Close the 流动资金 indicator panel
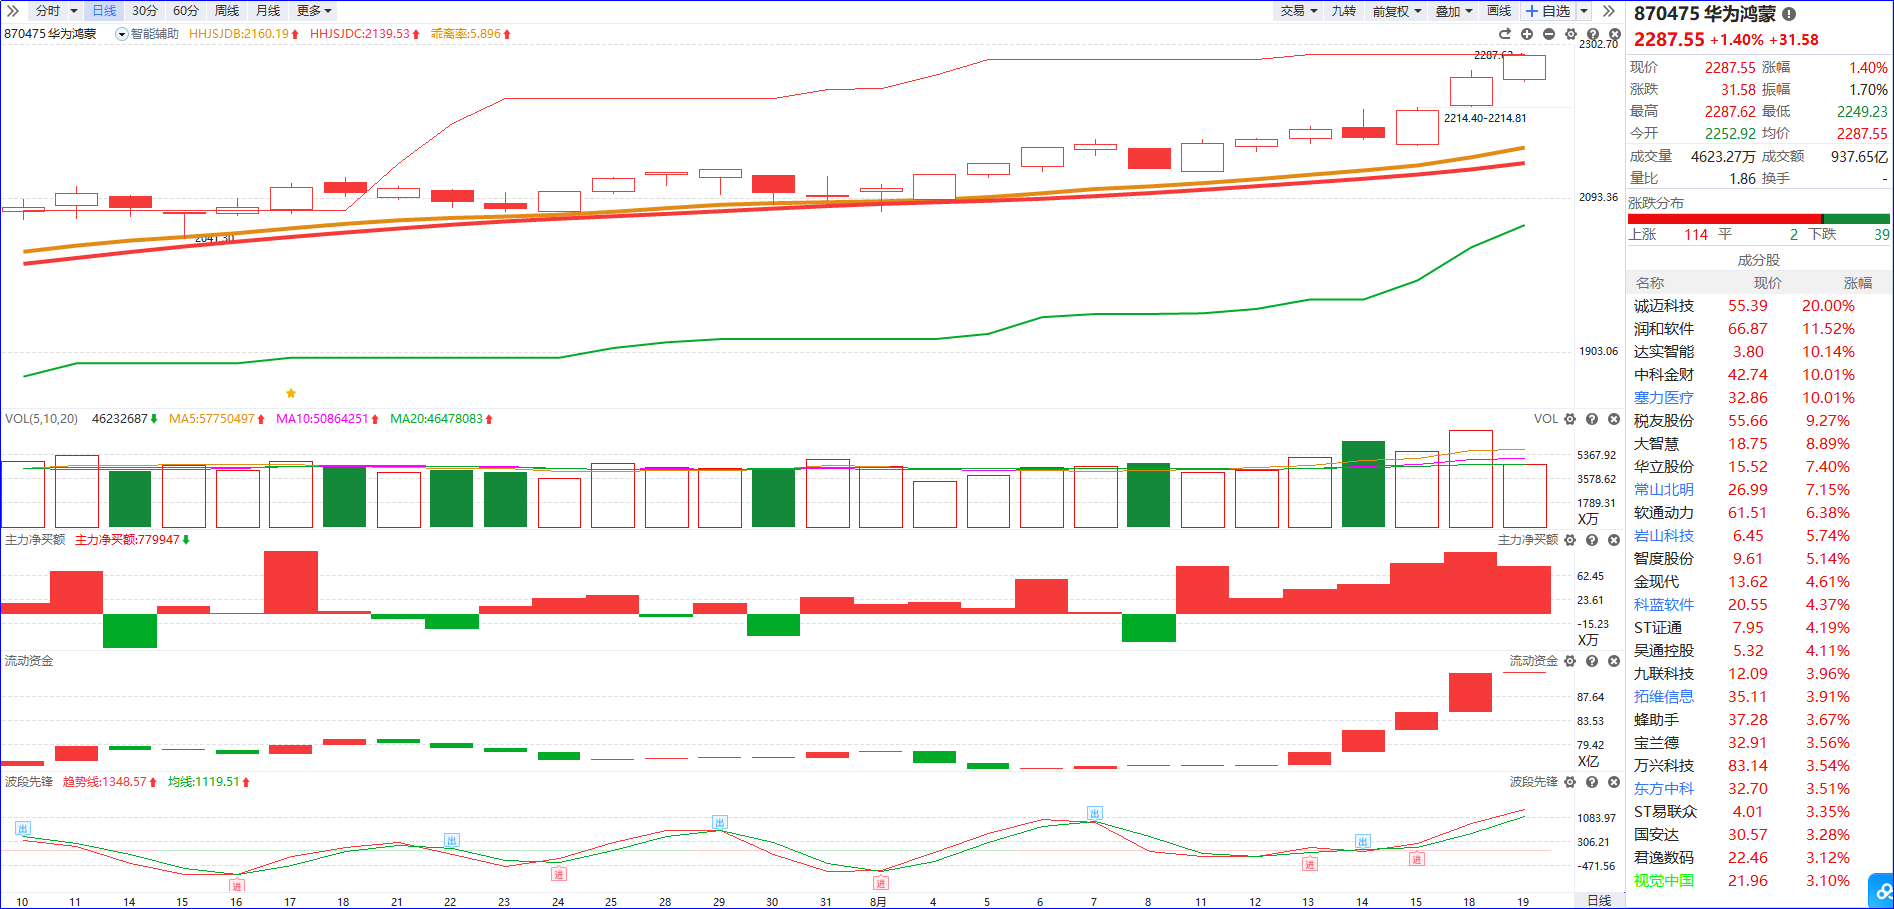The height and width of the screenshot is (909, 1894). point(1614,661)
